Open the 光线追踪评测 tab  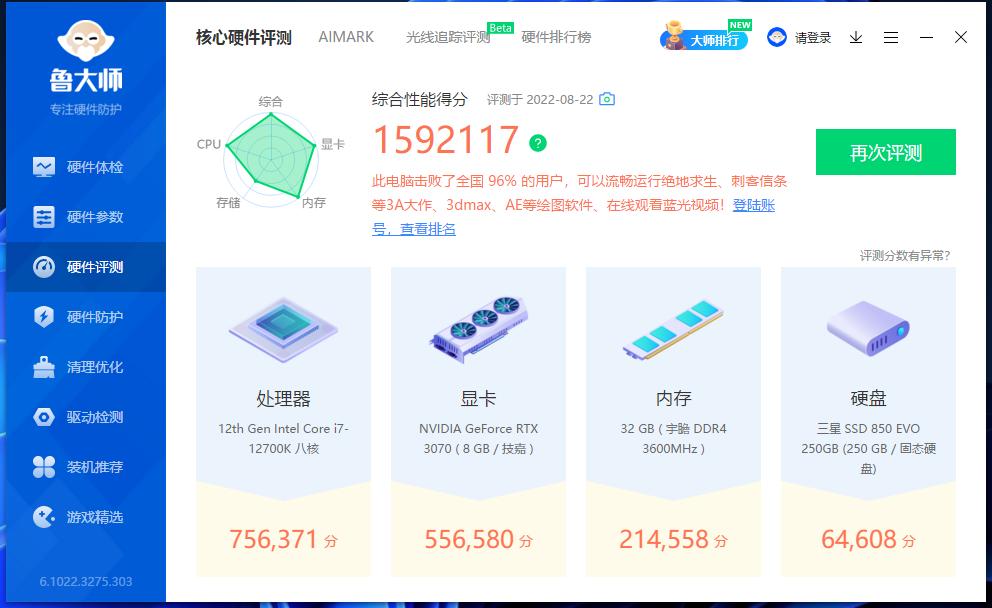[x=448, y=37]
